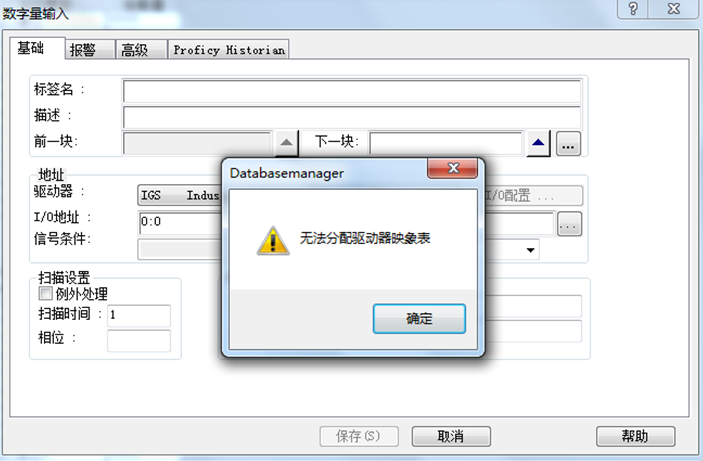
Task: Click the 扫描时间 input field
Action: coord(139,315)
